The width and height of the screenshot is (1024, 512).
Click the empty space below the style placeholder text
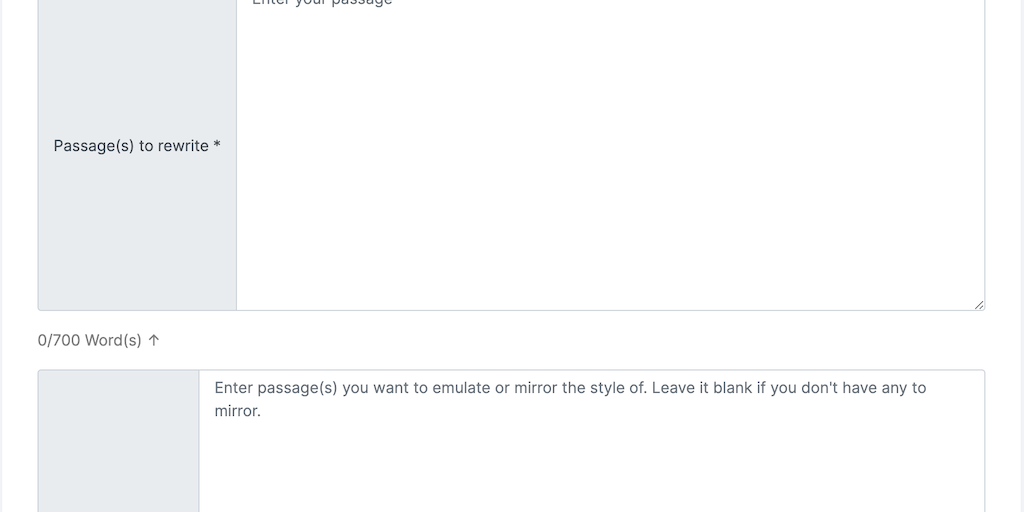pos(590,470)
